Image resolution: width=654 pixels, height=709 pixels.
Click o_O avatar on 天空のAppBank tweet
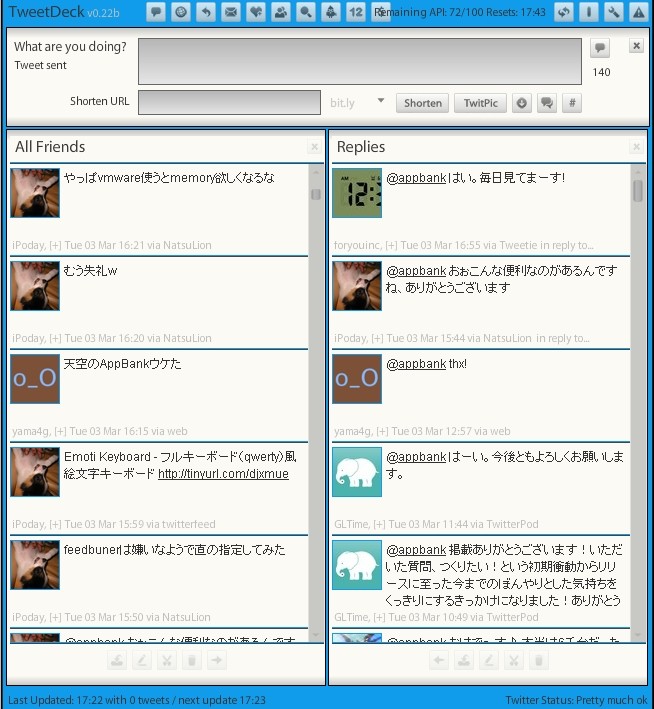(x=35, y=379)
